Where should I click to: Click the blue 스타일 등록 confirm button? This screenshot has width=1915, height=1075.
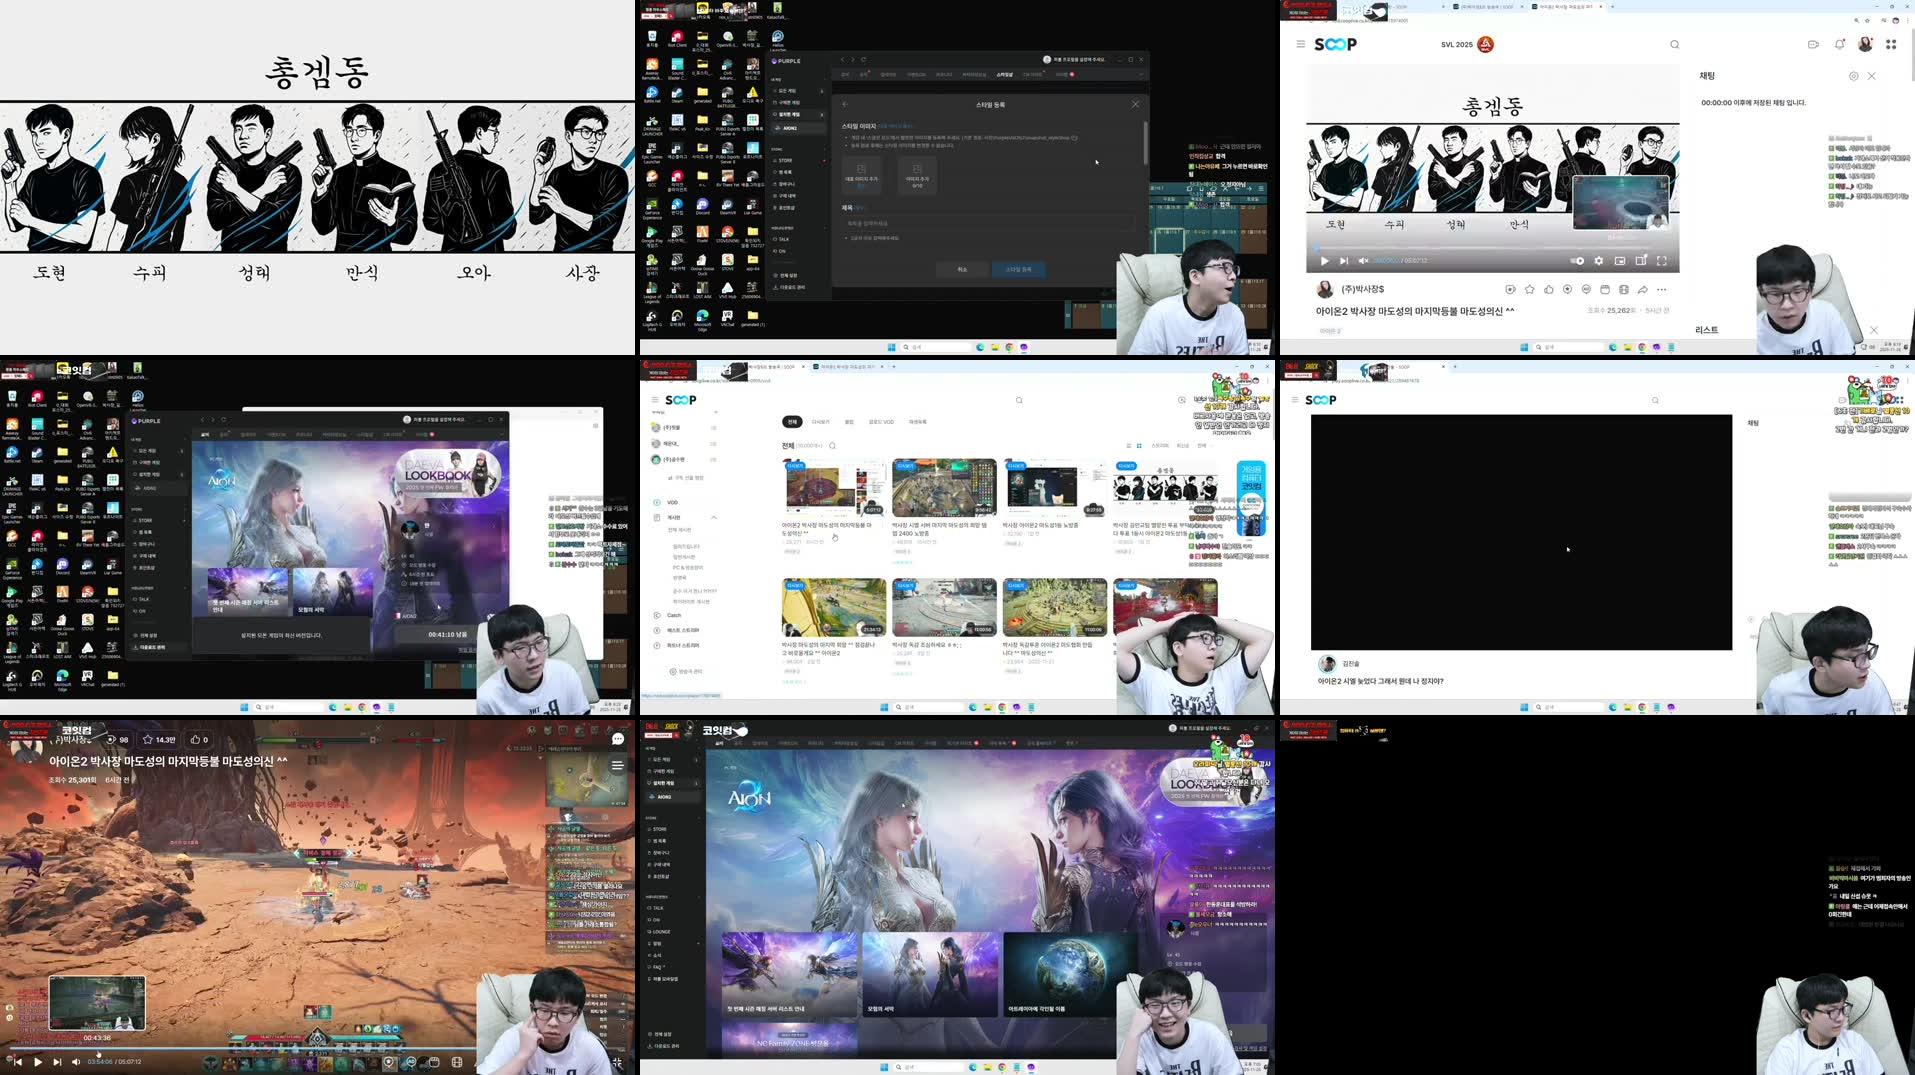pyautogui.click(x=1019, y=269)
